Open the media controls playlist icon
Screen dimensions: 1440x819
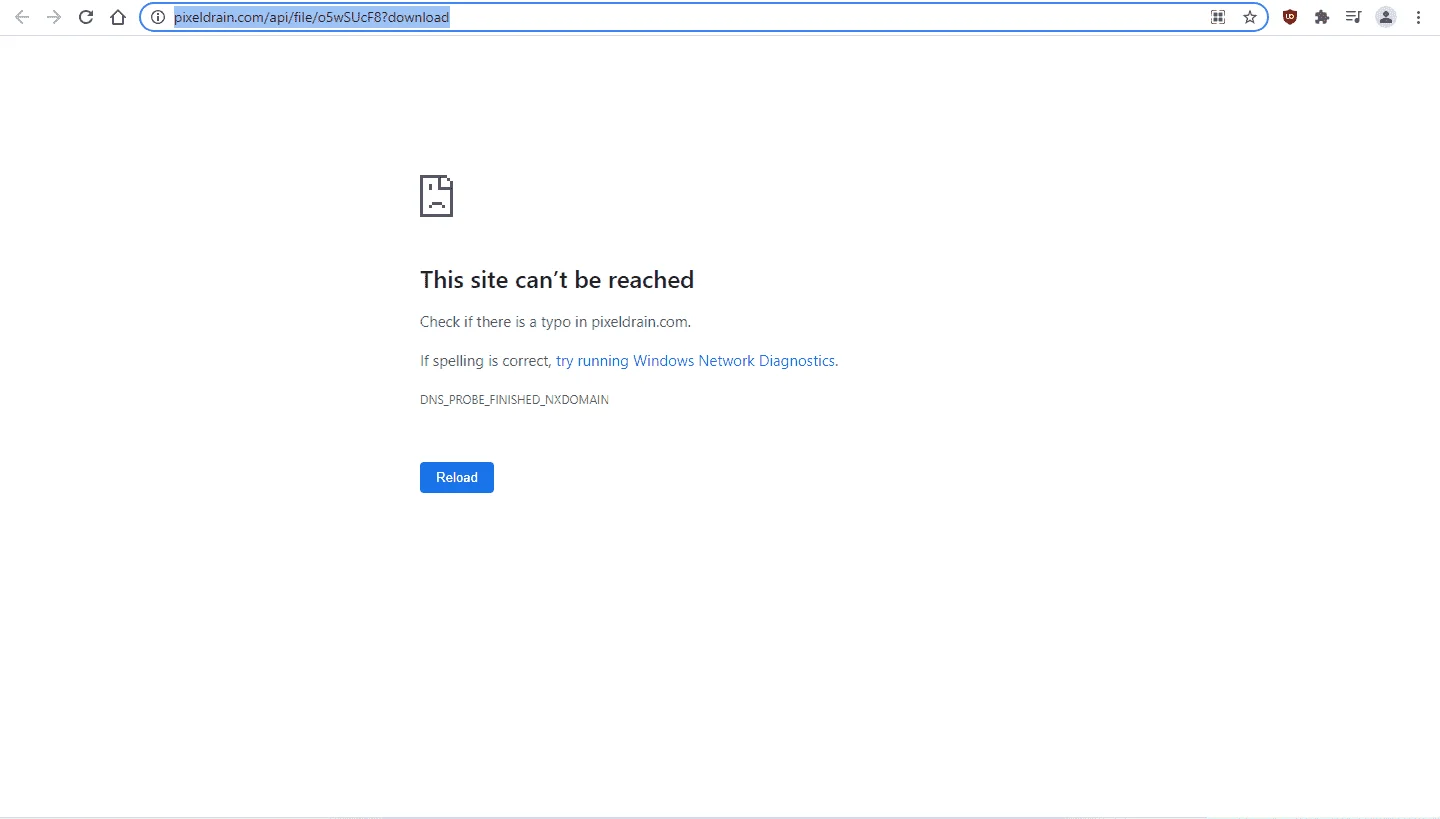coord(1353,17)
